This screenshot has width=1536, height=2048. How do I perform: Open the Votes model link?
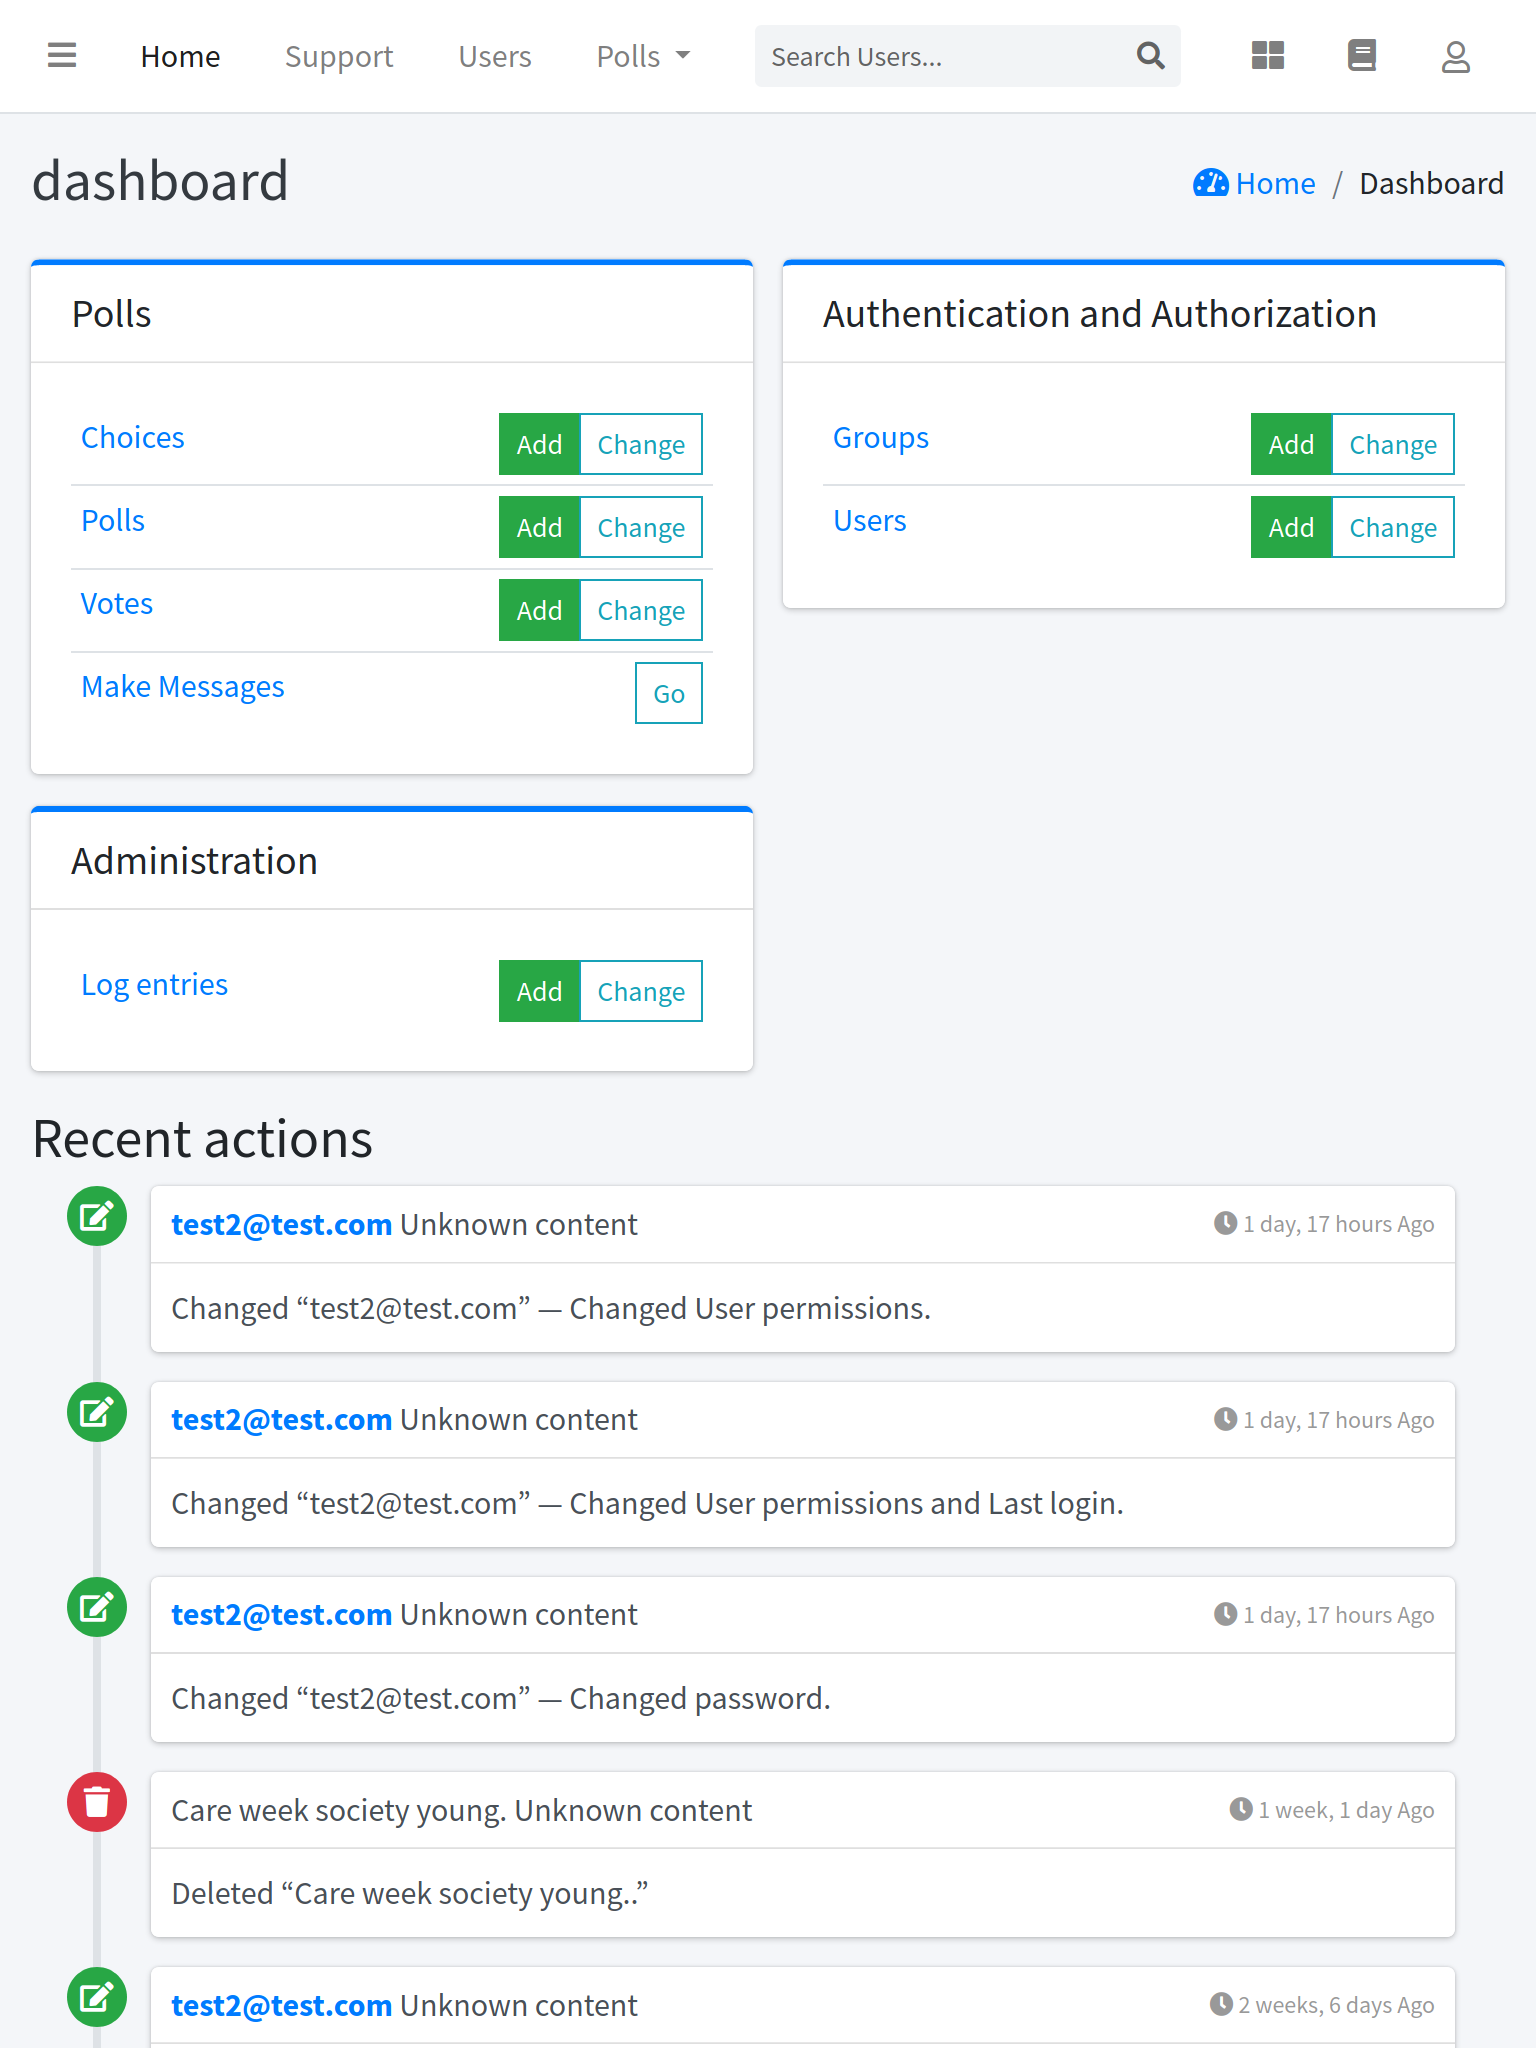click(x=117, y=604)
